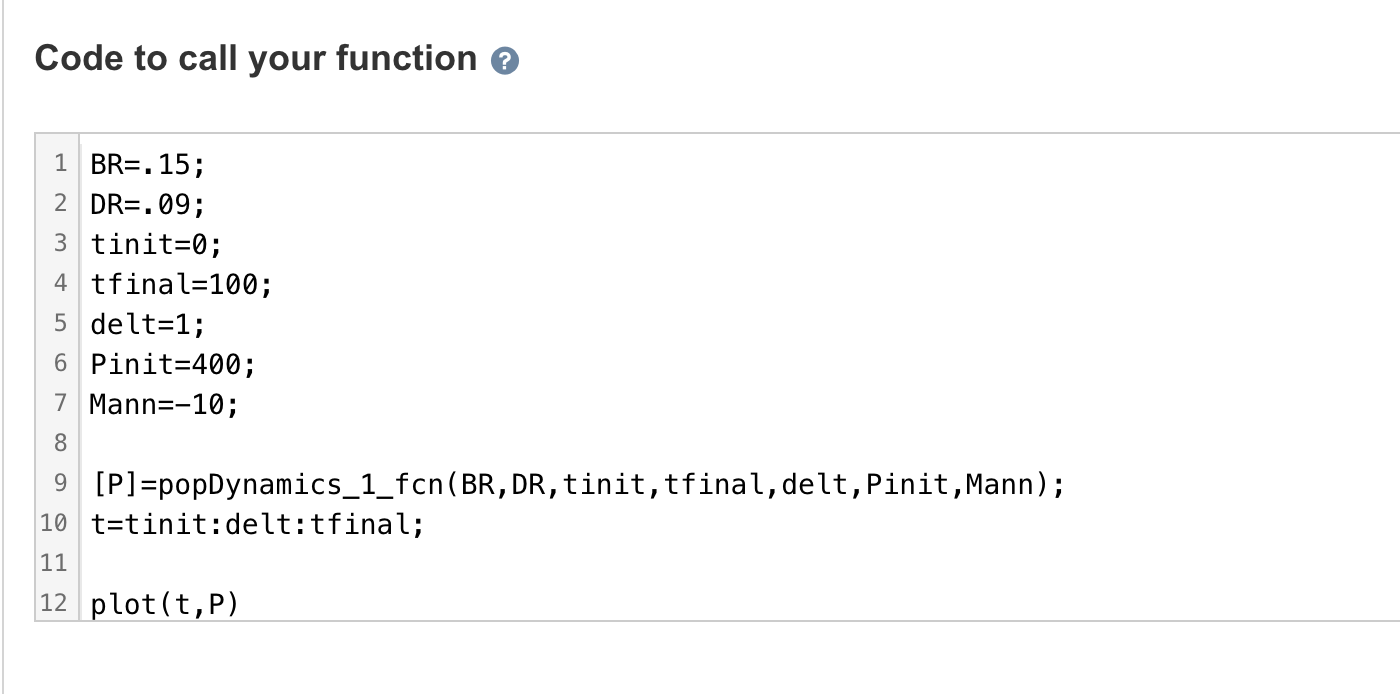Image resolution: width=1400 pixels, height=694 pixels.
Task: Click line number 12 in gutter
Action: (x=54, y=604)
